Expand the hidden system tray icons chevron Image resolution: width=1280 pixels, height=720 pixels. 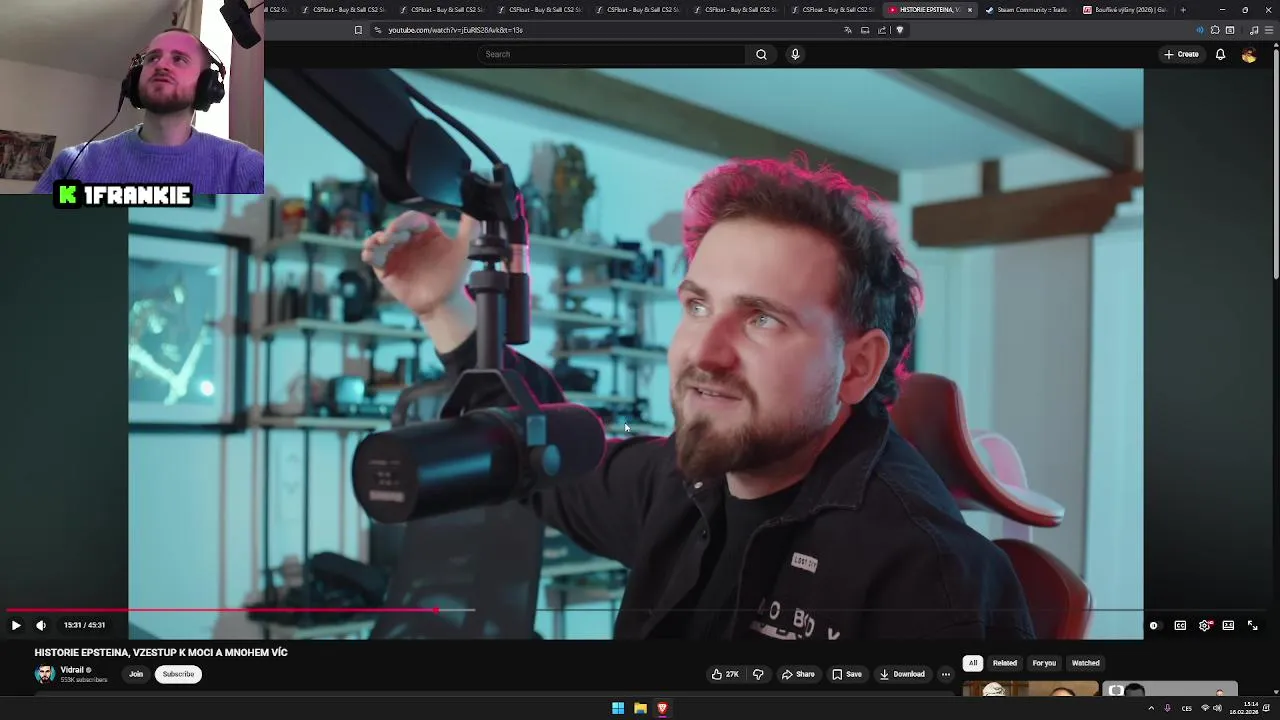pos(1151,708)
